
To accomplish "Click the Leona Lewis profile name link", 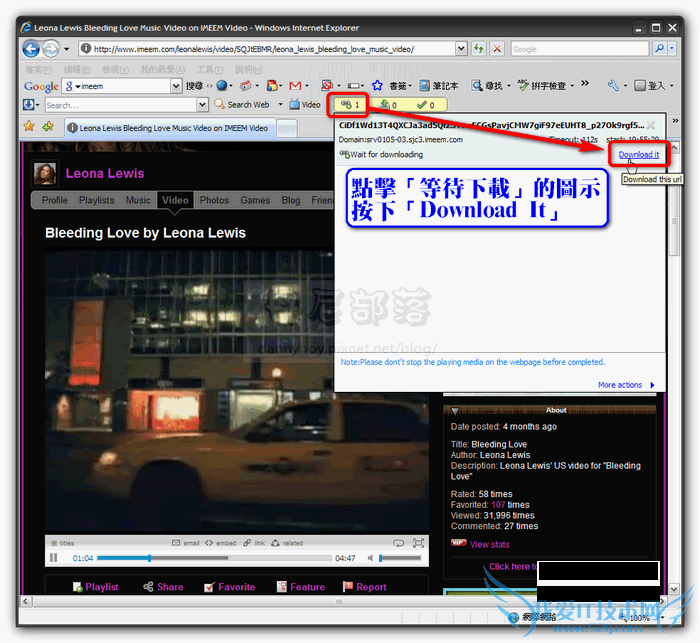I will click(x=105, y=173).
